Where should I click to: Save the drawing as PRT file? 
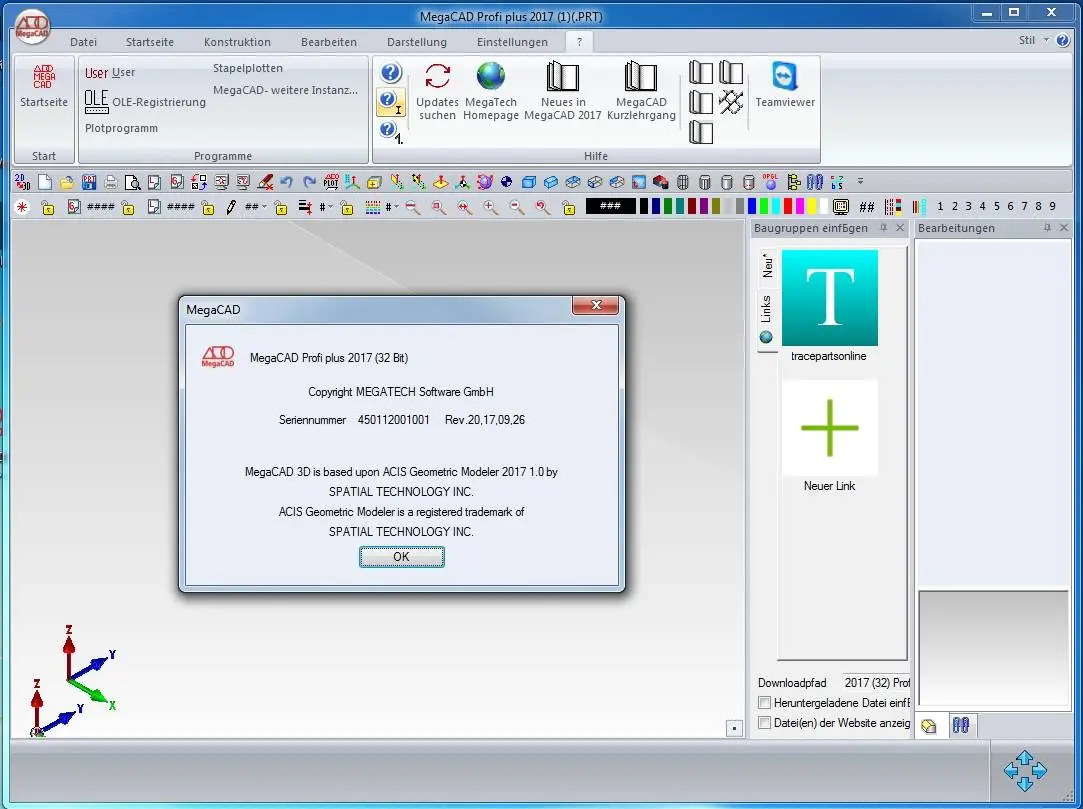click(89, 182)
